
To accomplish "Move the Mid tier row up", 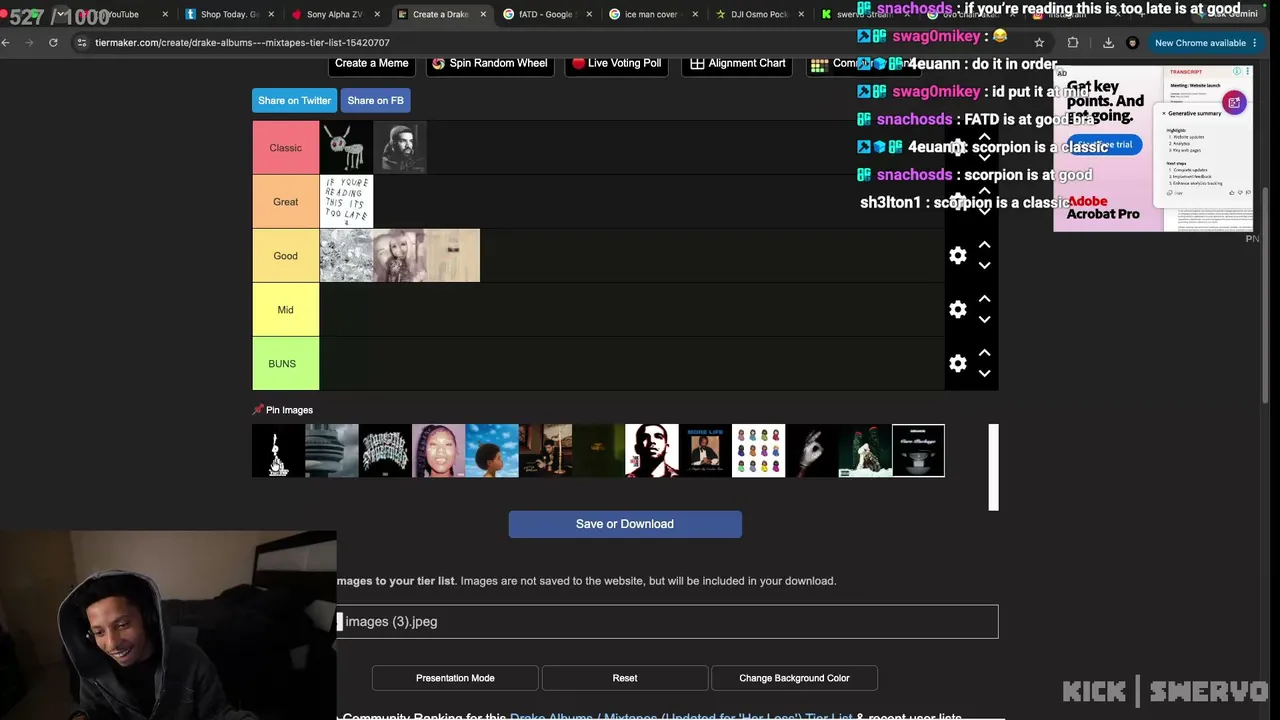I will (x=985, y=299).
